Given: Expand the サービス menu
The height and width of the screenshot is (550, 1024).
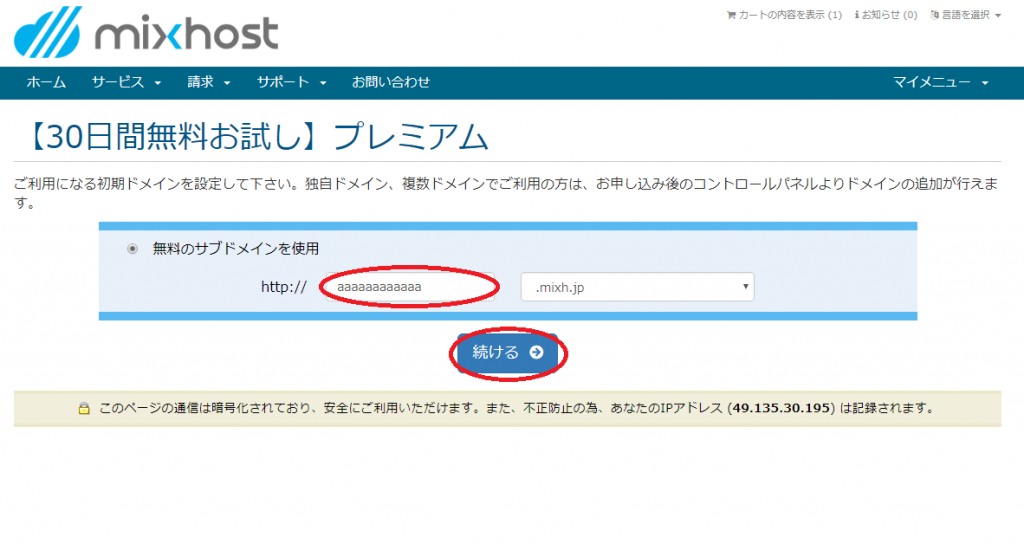Looking at the screenshot, I should pyautogui.click(x=126, y=82).
